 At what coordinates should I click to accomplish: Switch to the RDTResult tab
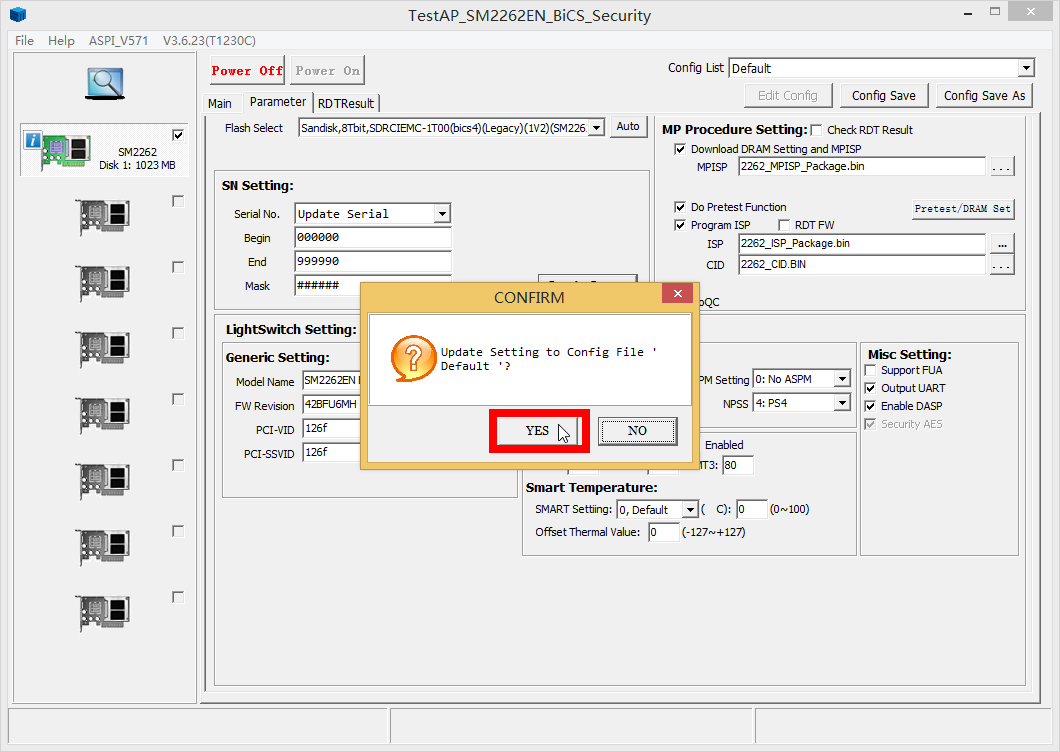click(346, 103)
